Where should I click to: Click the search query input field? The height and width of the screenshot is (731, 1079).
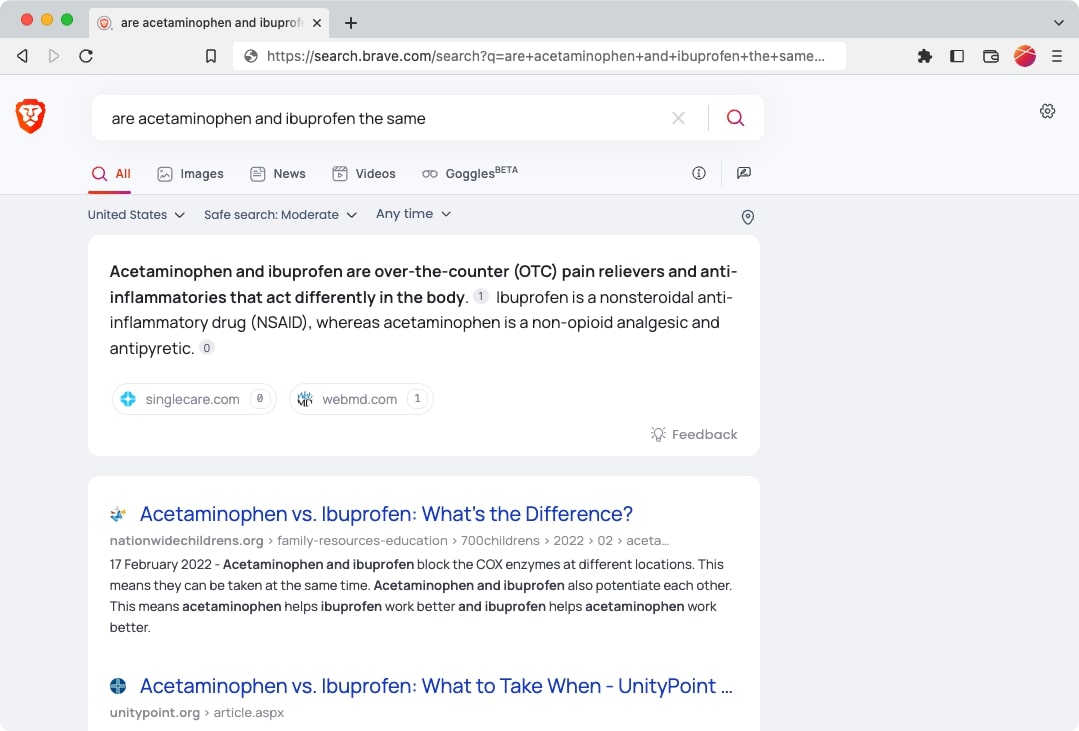click(x=385, y=118)
